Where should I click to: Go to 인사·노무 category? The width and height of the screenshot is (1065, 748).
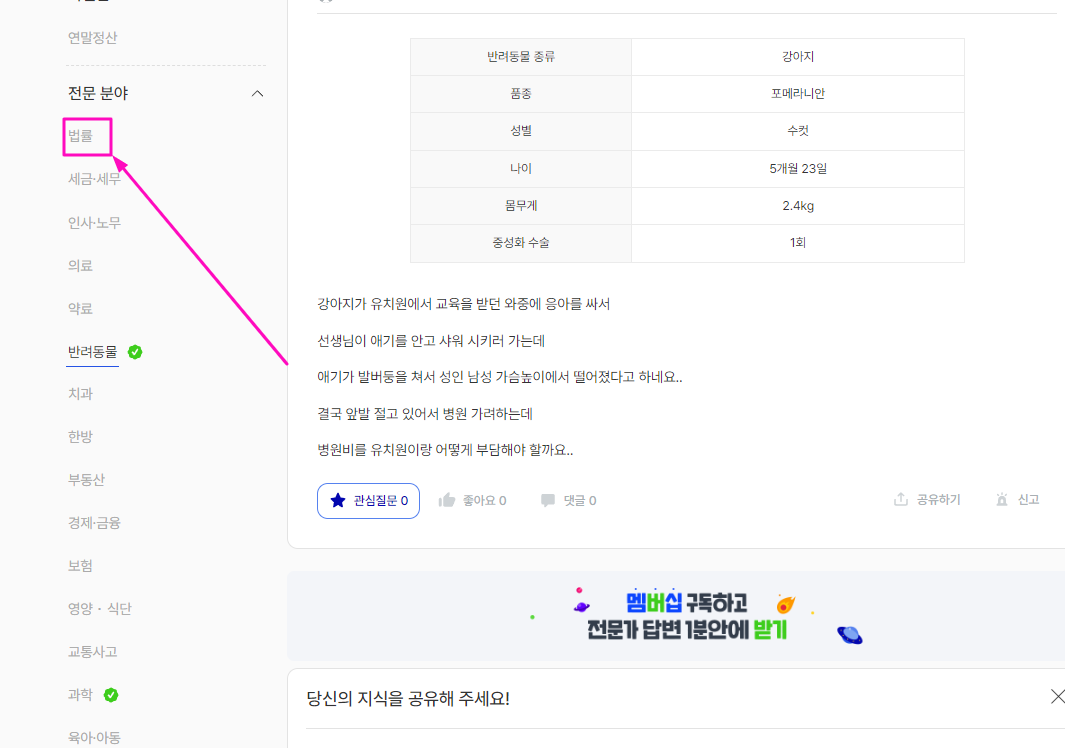[x=94, y=222]
